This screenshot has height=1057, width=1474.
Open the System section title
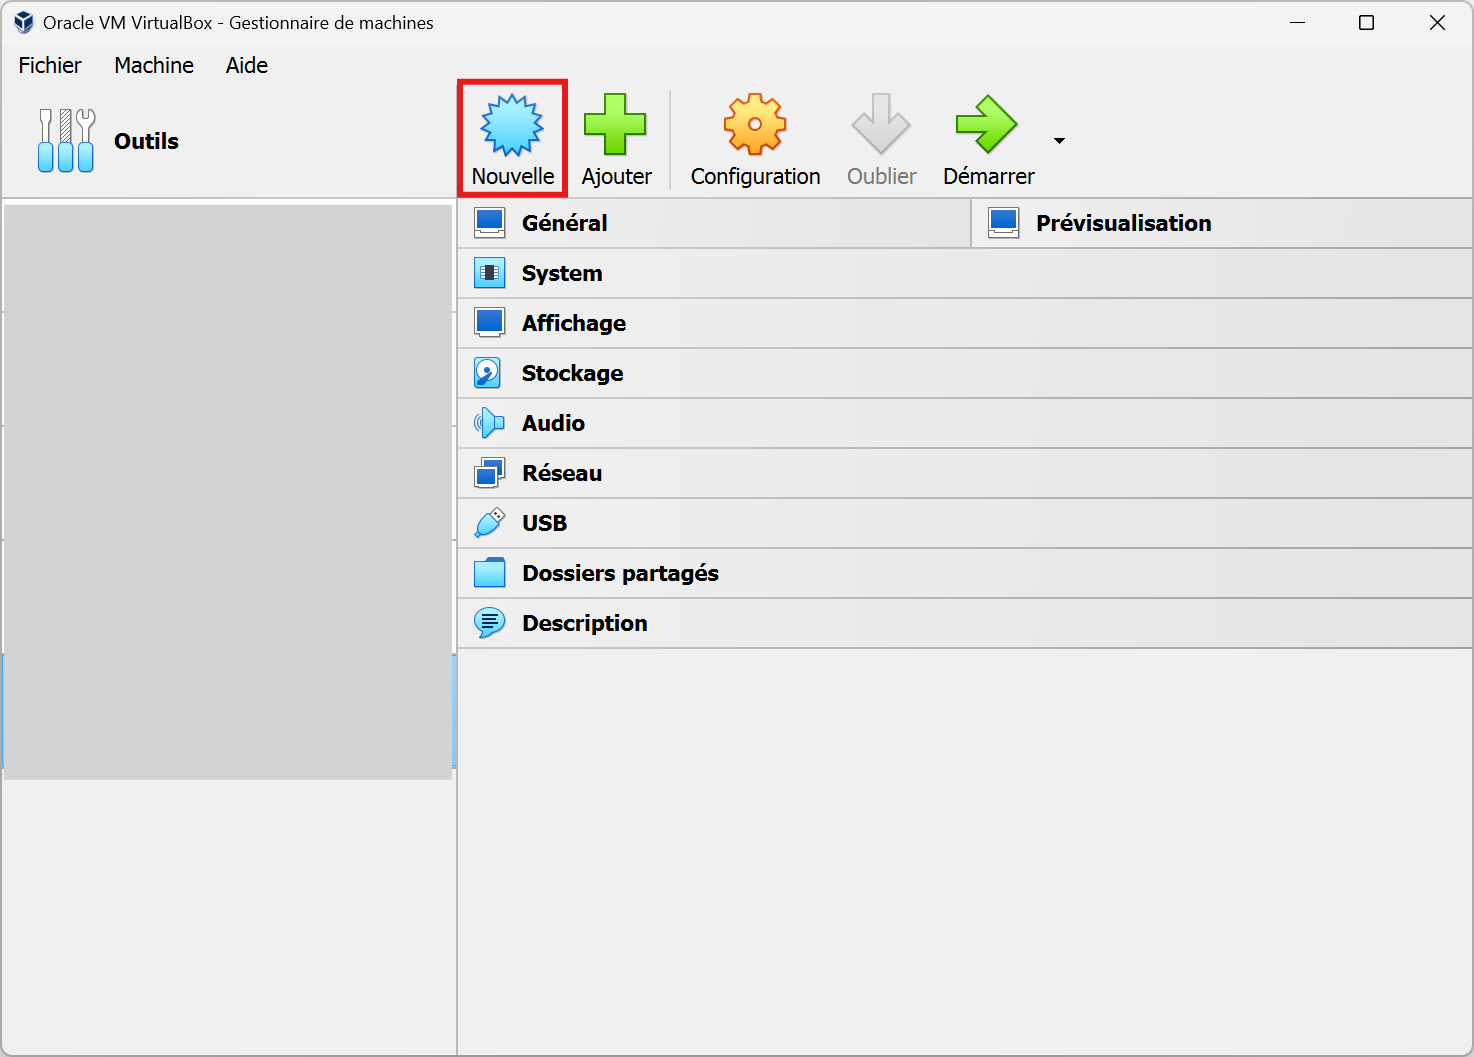[562, 273]
